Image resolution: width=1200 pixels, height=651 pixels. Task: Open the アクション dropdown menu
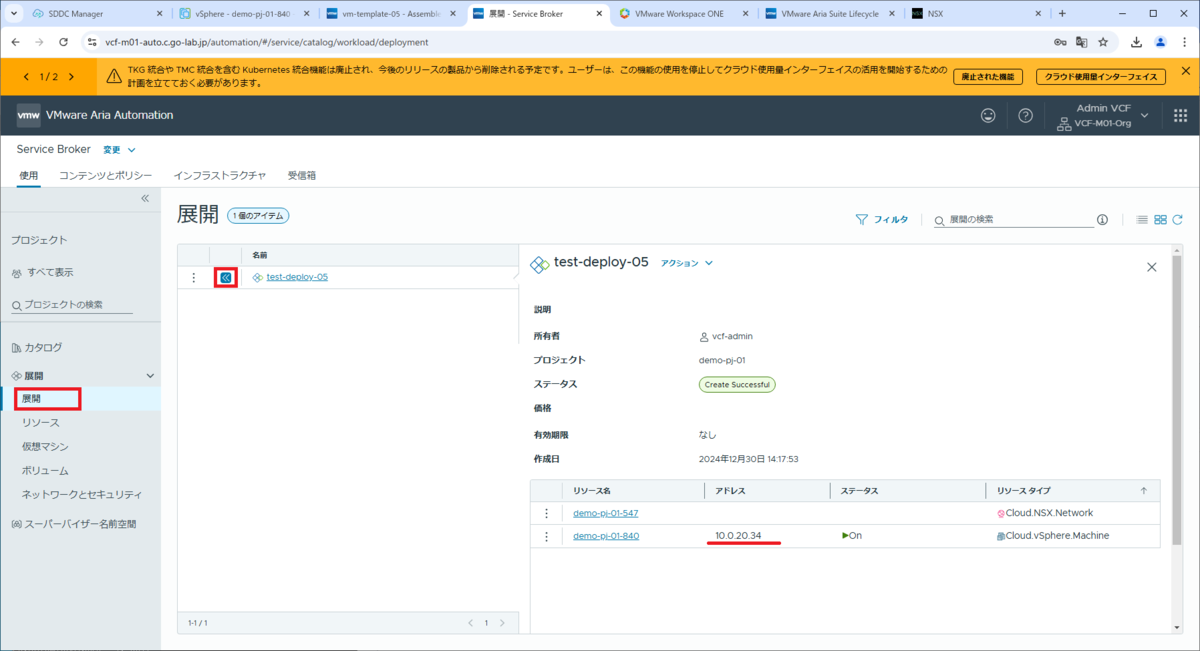pos(687,263)
